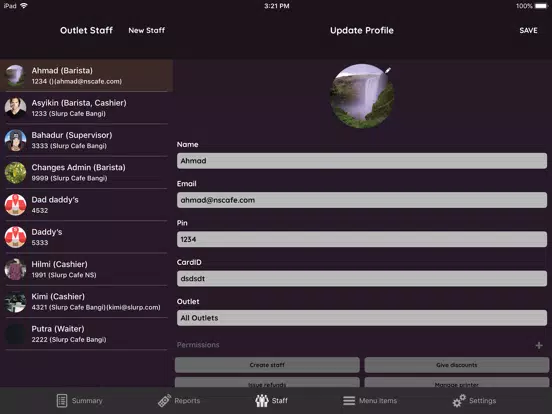The height and width of the screenshot is (414, 552).
Task: Create a New Staff member
Action: point(146,30)
